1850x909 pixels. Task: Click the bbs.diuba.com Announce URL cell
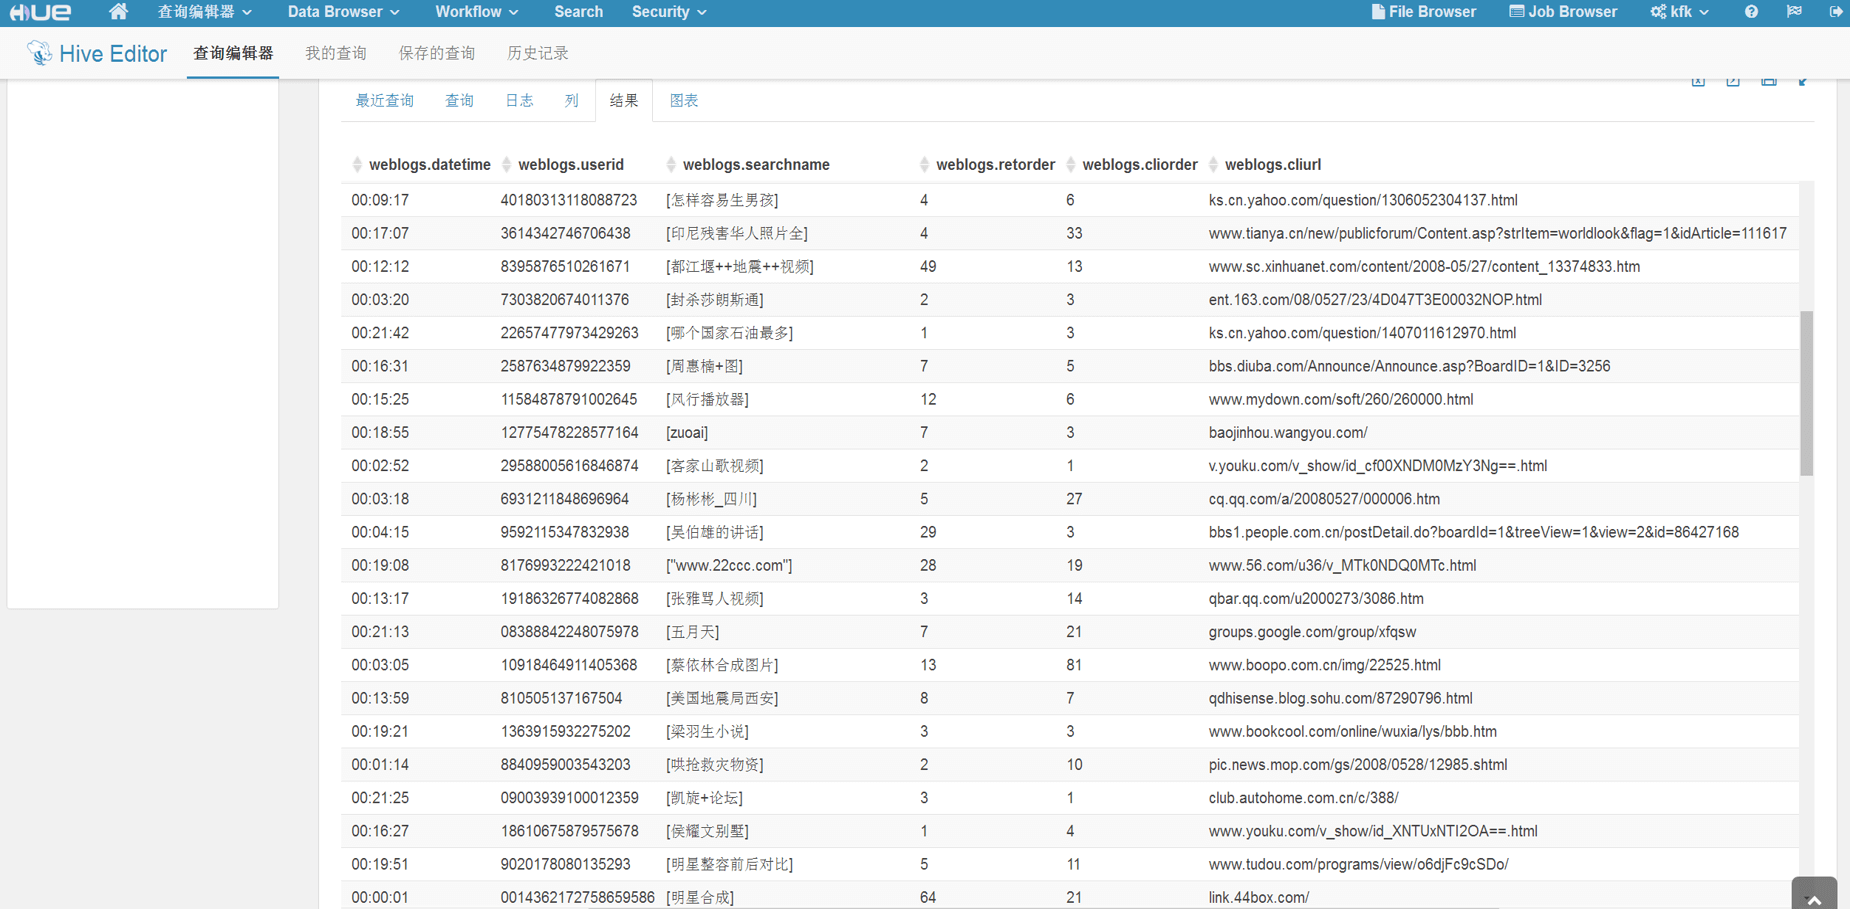coord(1409,366)
